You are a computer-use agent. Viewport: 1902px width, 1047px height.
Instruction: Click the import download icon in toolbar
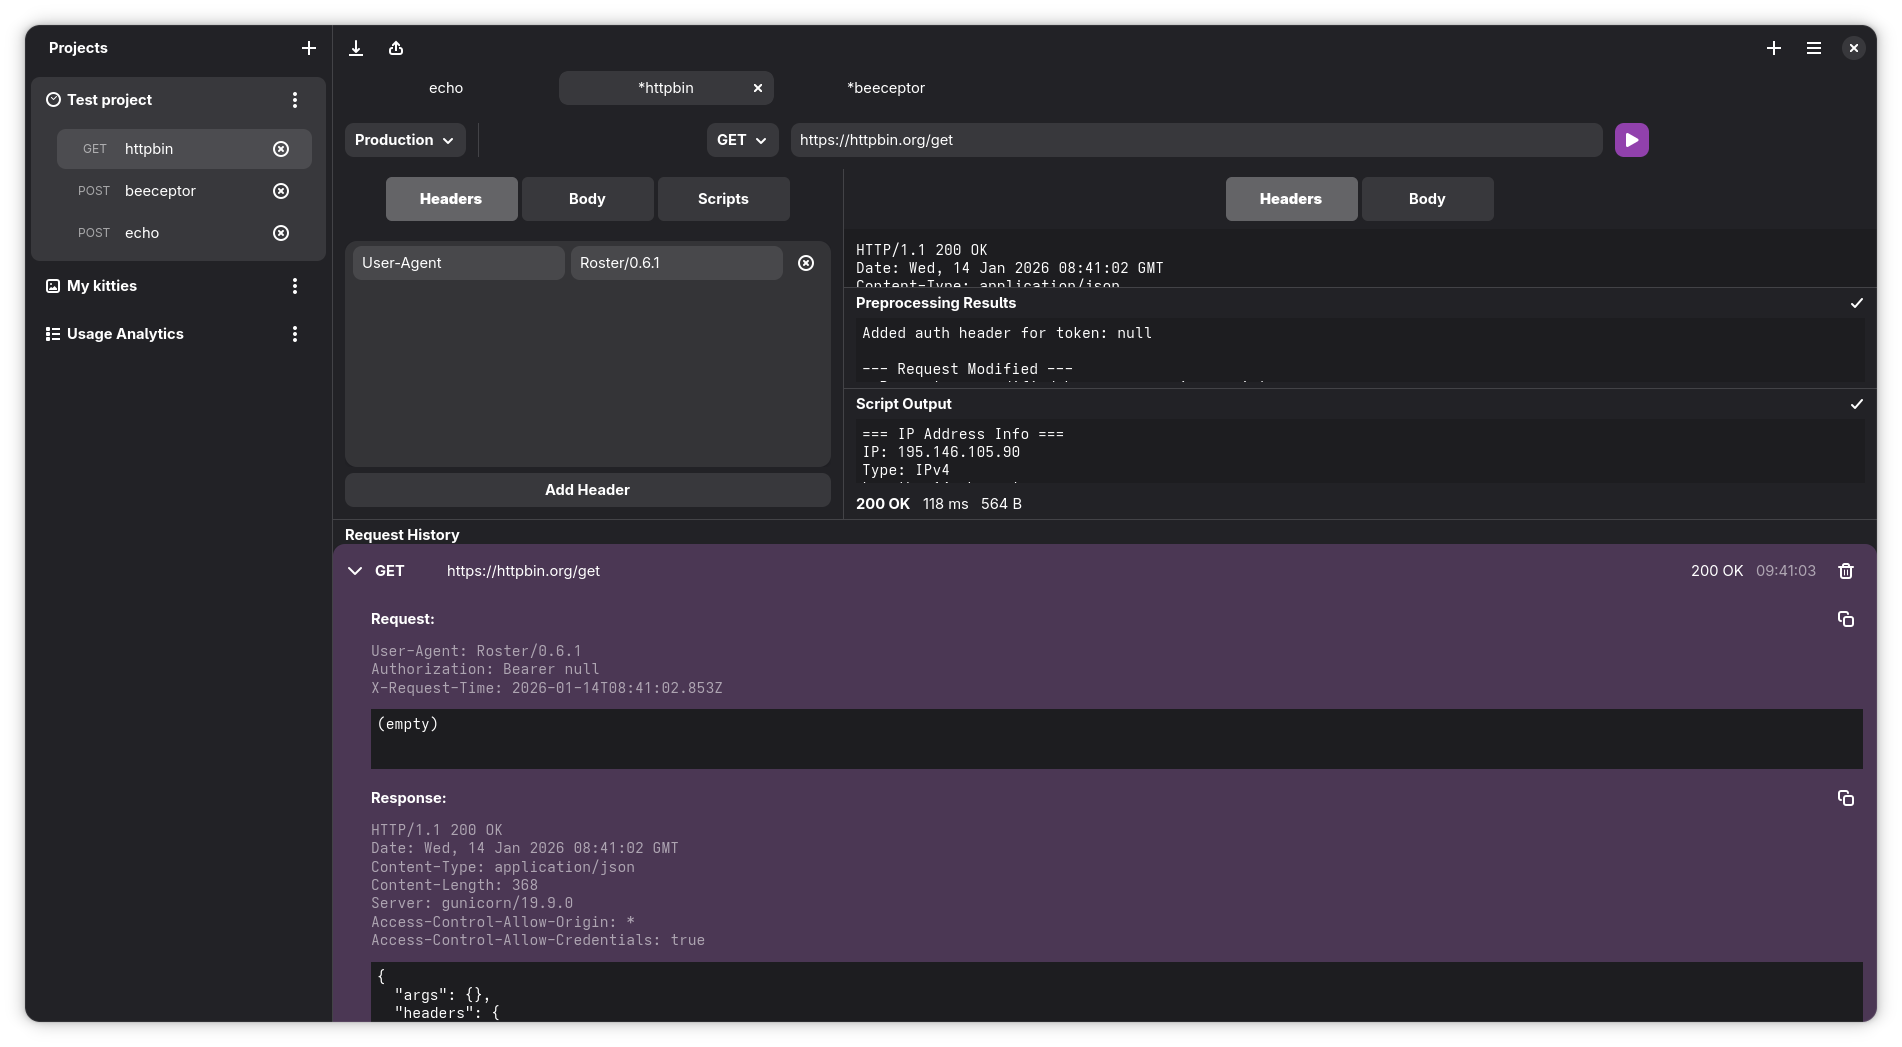tap(356, 48)
